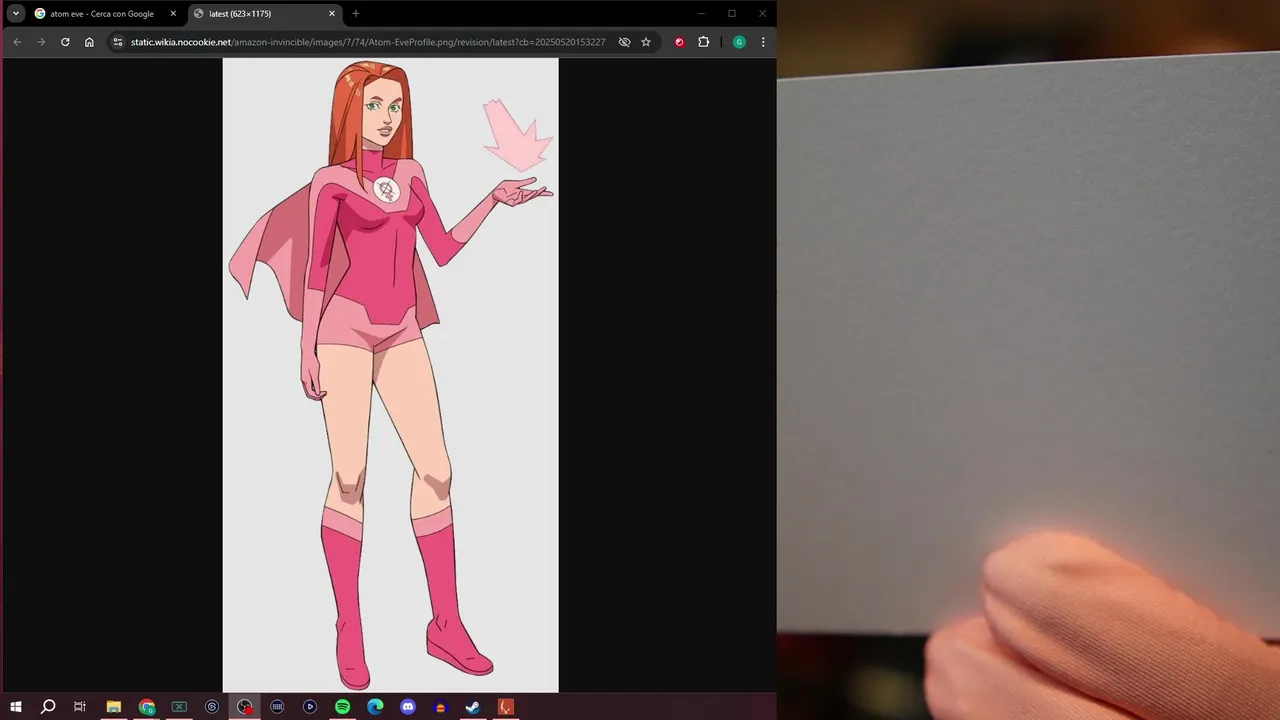Bookmark this page with the star icon
This screenshot has width=1280, height=720.
click(x=646, y=42)
